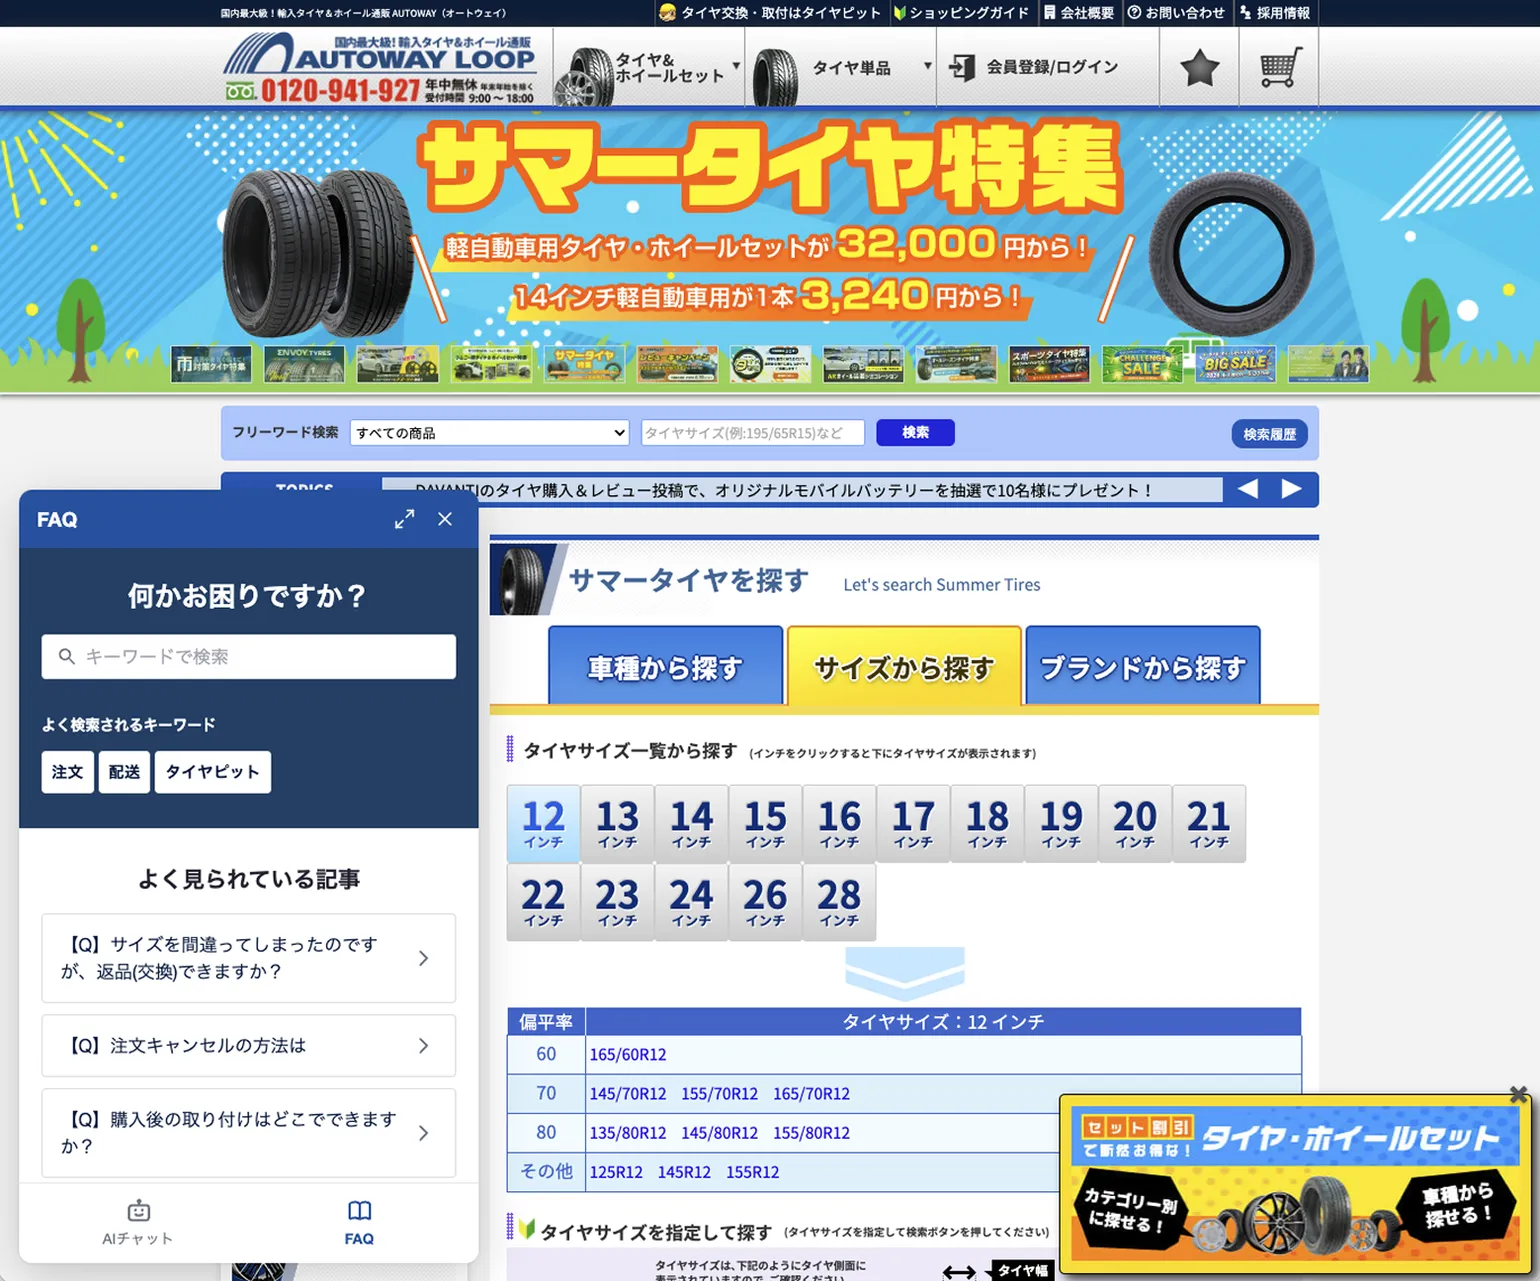Switch to ブランドから探す tab
1540x1281 pixels.
click(x=1143, y=667)
